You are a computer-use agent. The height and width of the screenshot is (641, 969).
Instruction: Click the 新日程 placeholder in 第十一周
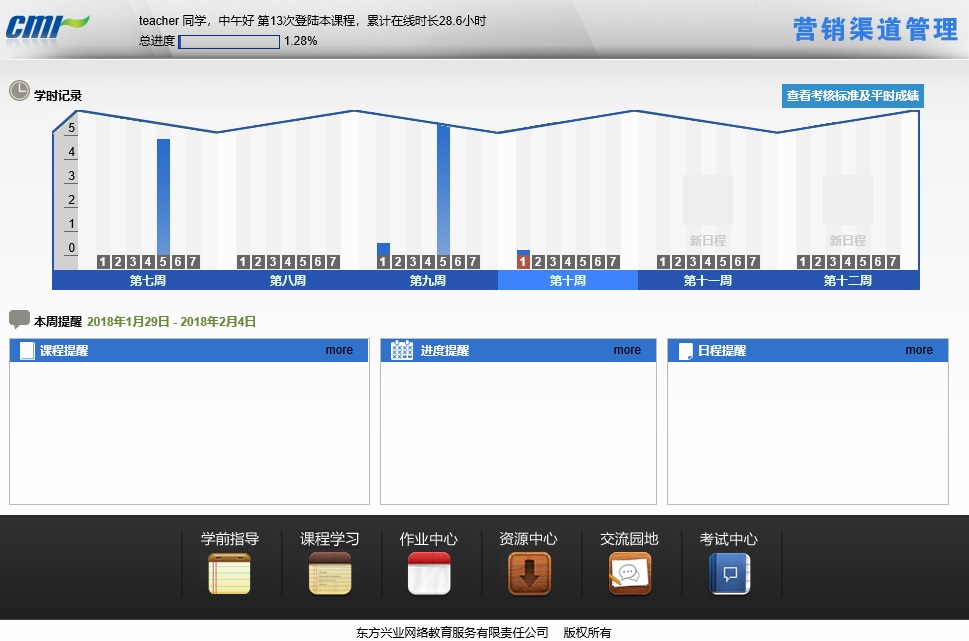pos(708,210)
